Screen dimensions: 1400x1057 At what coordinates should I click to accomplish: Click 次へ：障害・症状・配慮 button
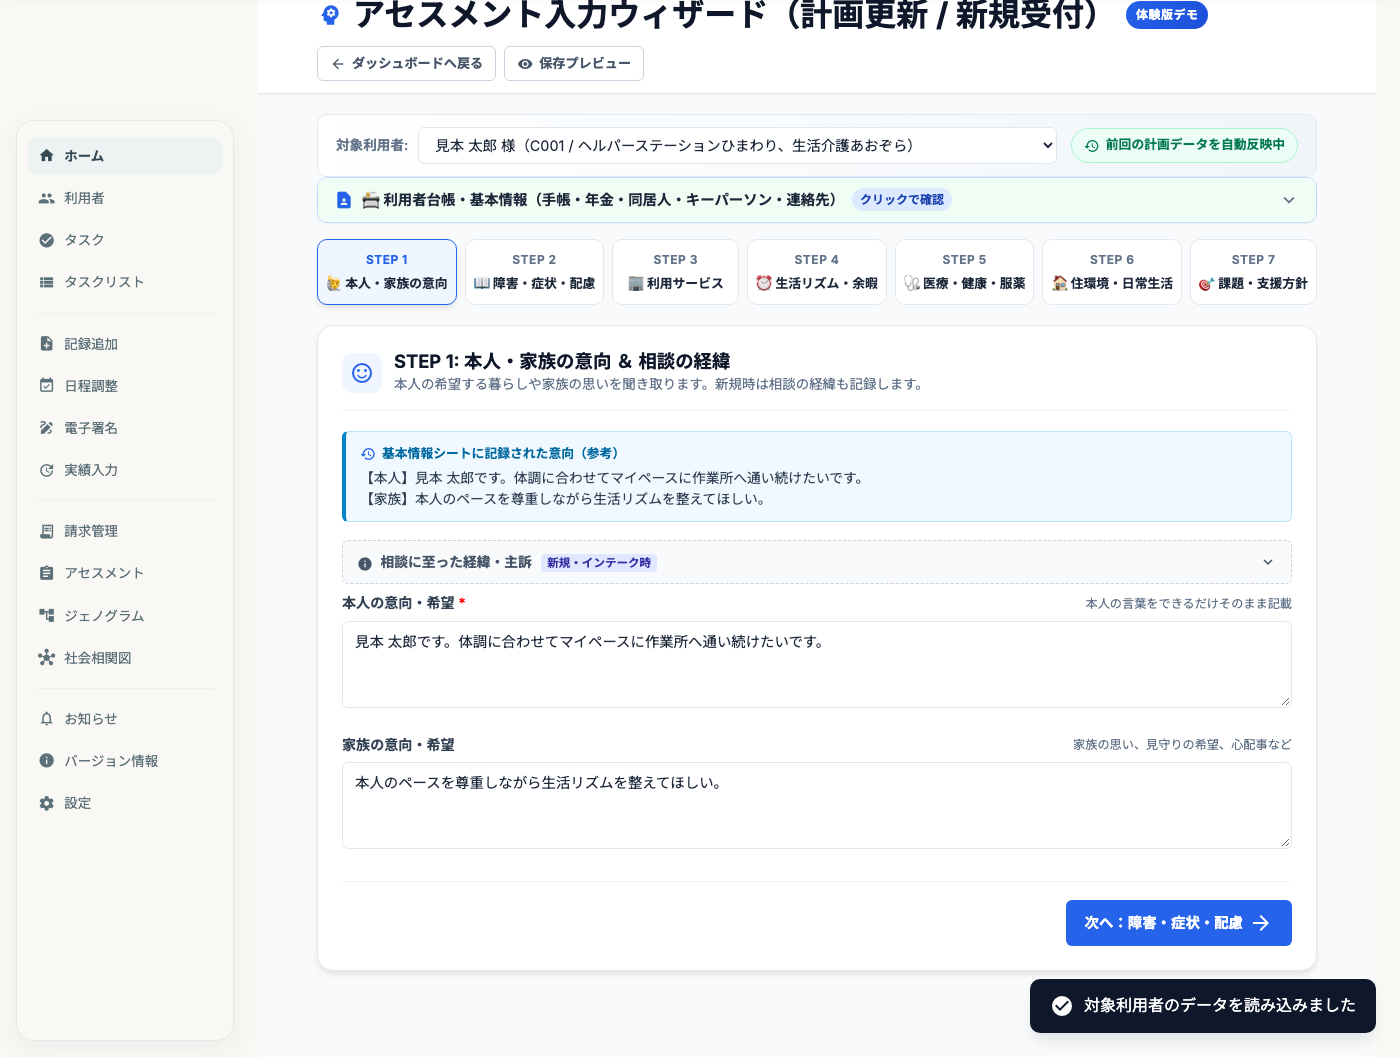1179,923
